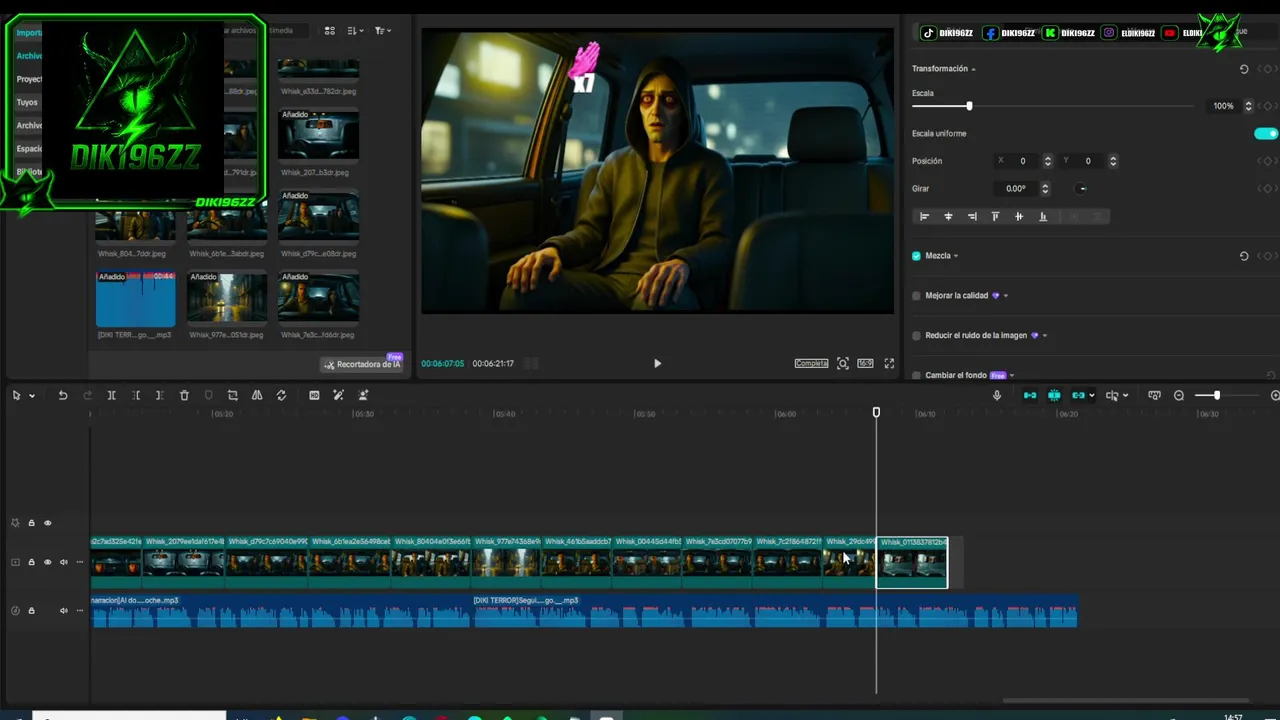Click the split clip tool icon
Viewport: 1280px width, 720px height.
(111, 395)
